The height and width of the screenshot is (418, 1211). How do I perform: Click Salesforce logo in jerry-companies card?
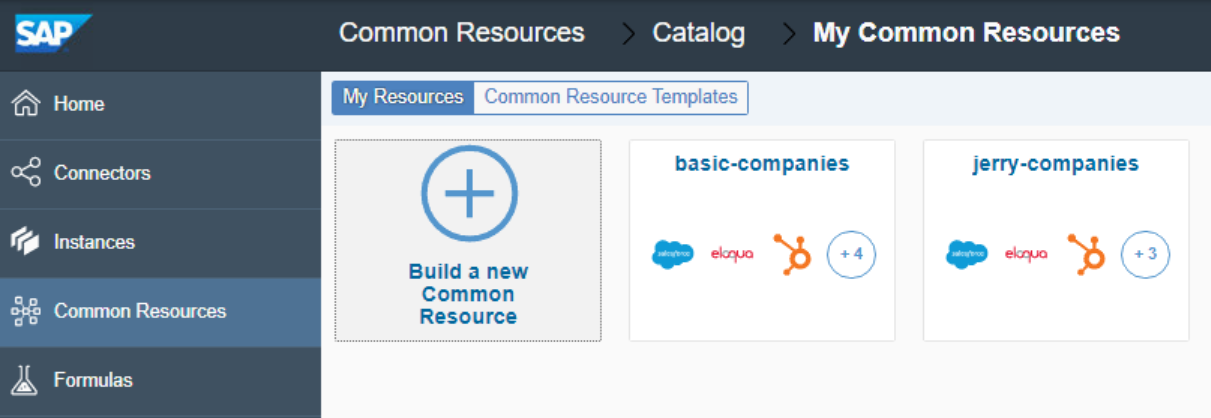pyautogui.click(x=966, y=254)
